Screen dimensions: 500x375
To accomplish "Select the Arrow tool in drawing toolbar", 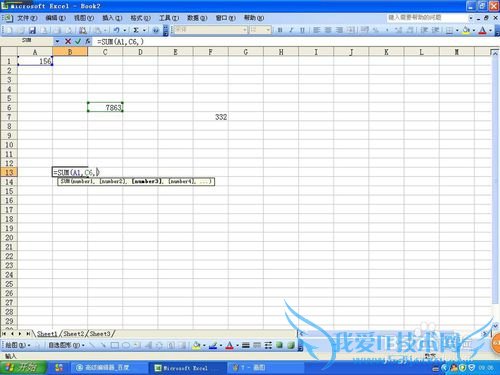I will coord(104,345).
